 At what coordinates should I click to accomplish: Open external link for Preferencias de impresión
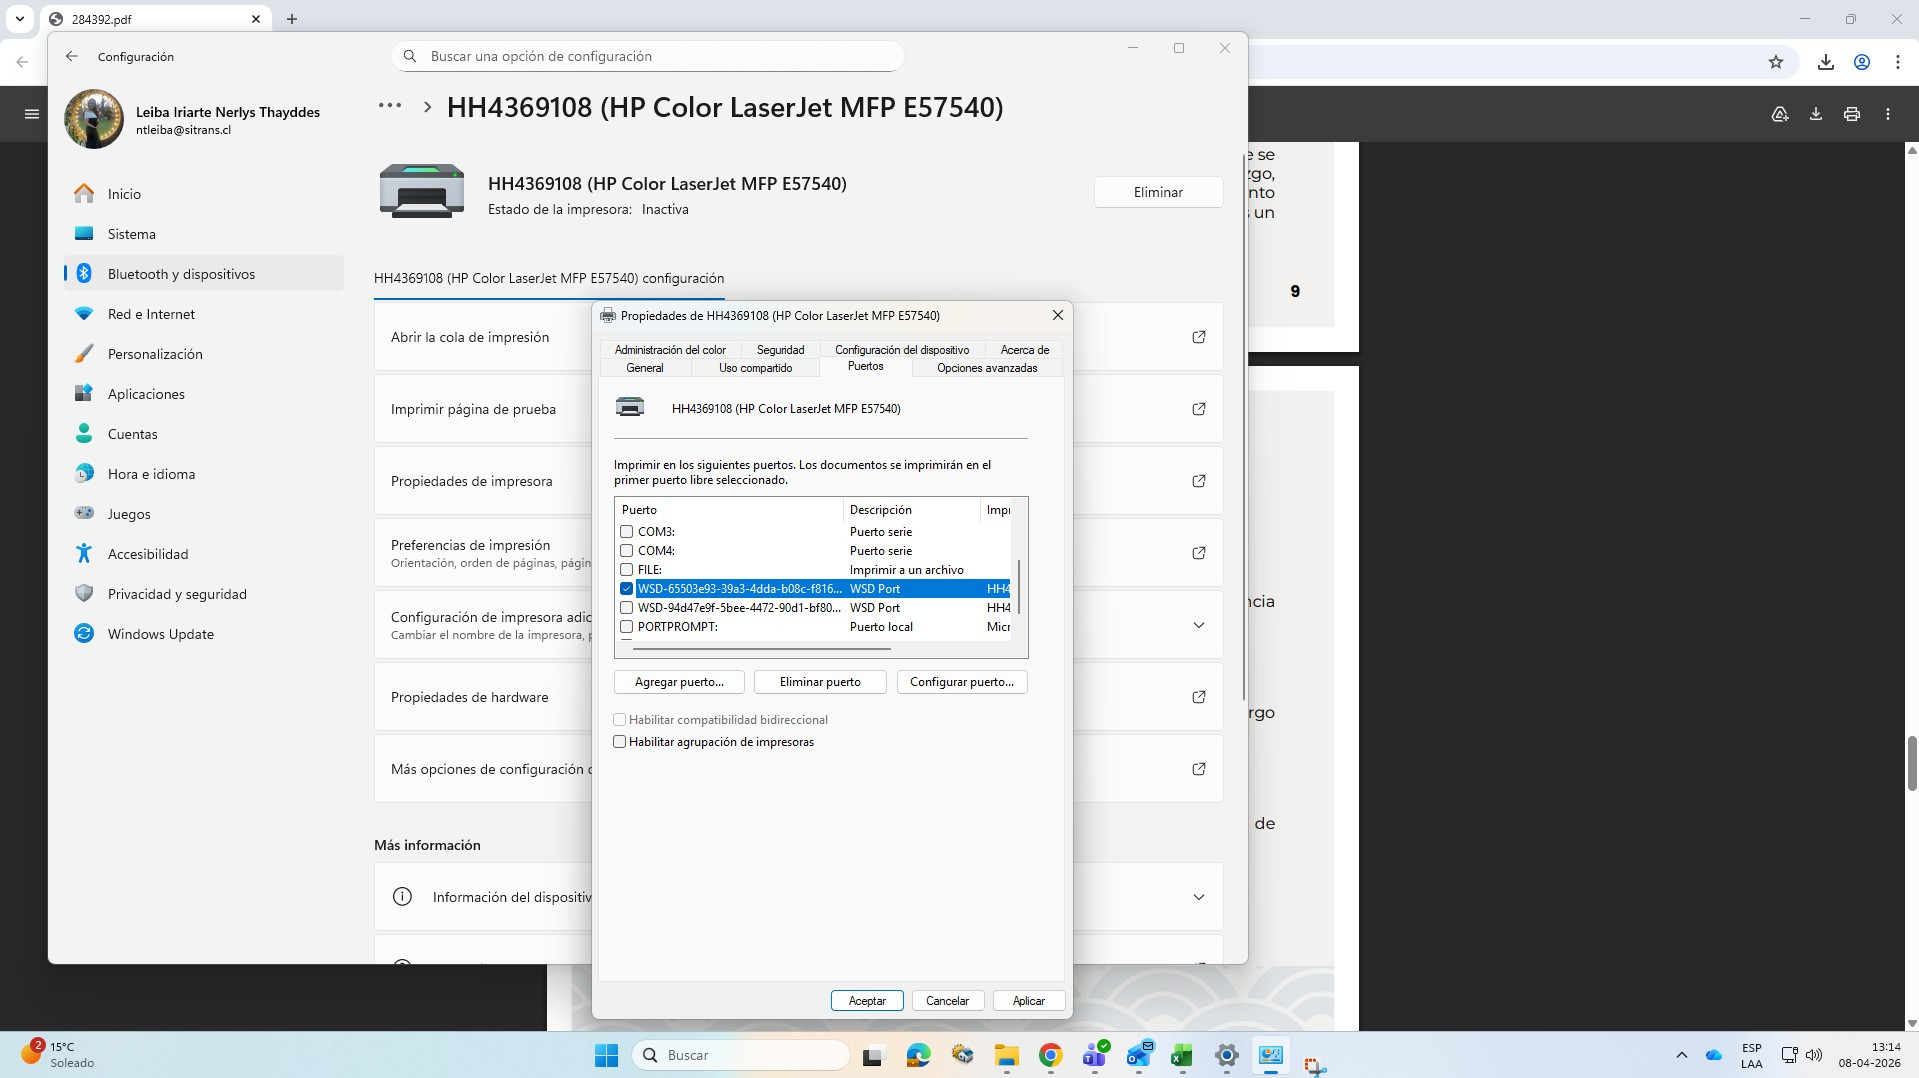point(1199,553)
